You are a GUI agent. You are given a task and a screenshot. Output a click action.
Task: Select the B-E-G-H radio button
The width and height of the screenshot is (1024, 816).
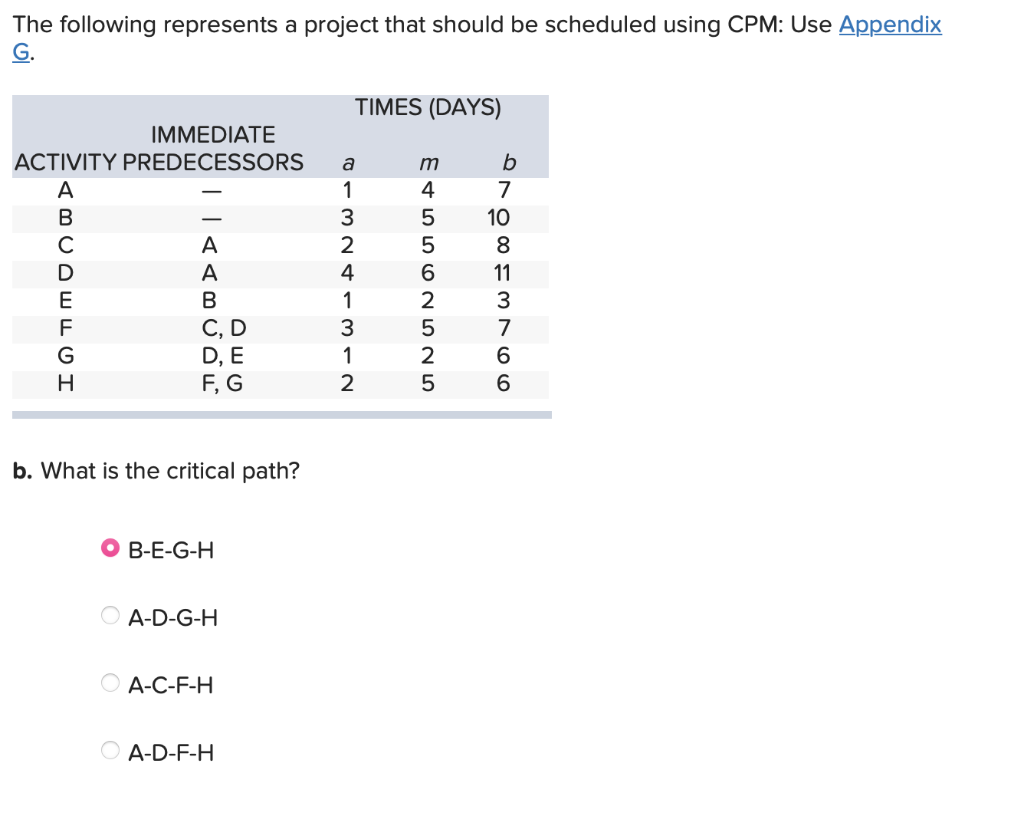[x=111, y=547]
